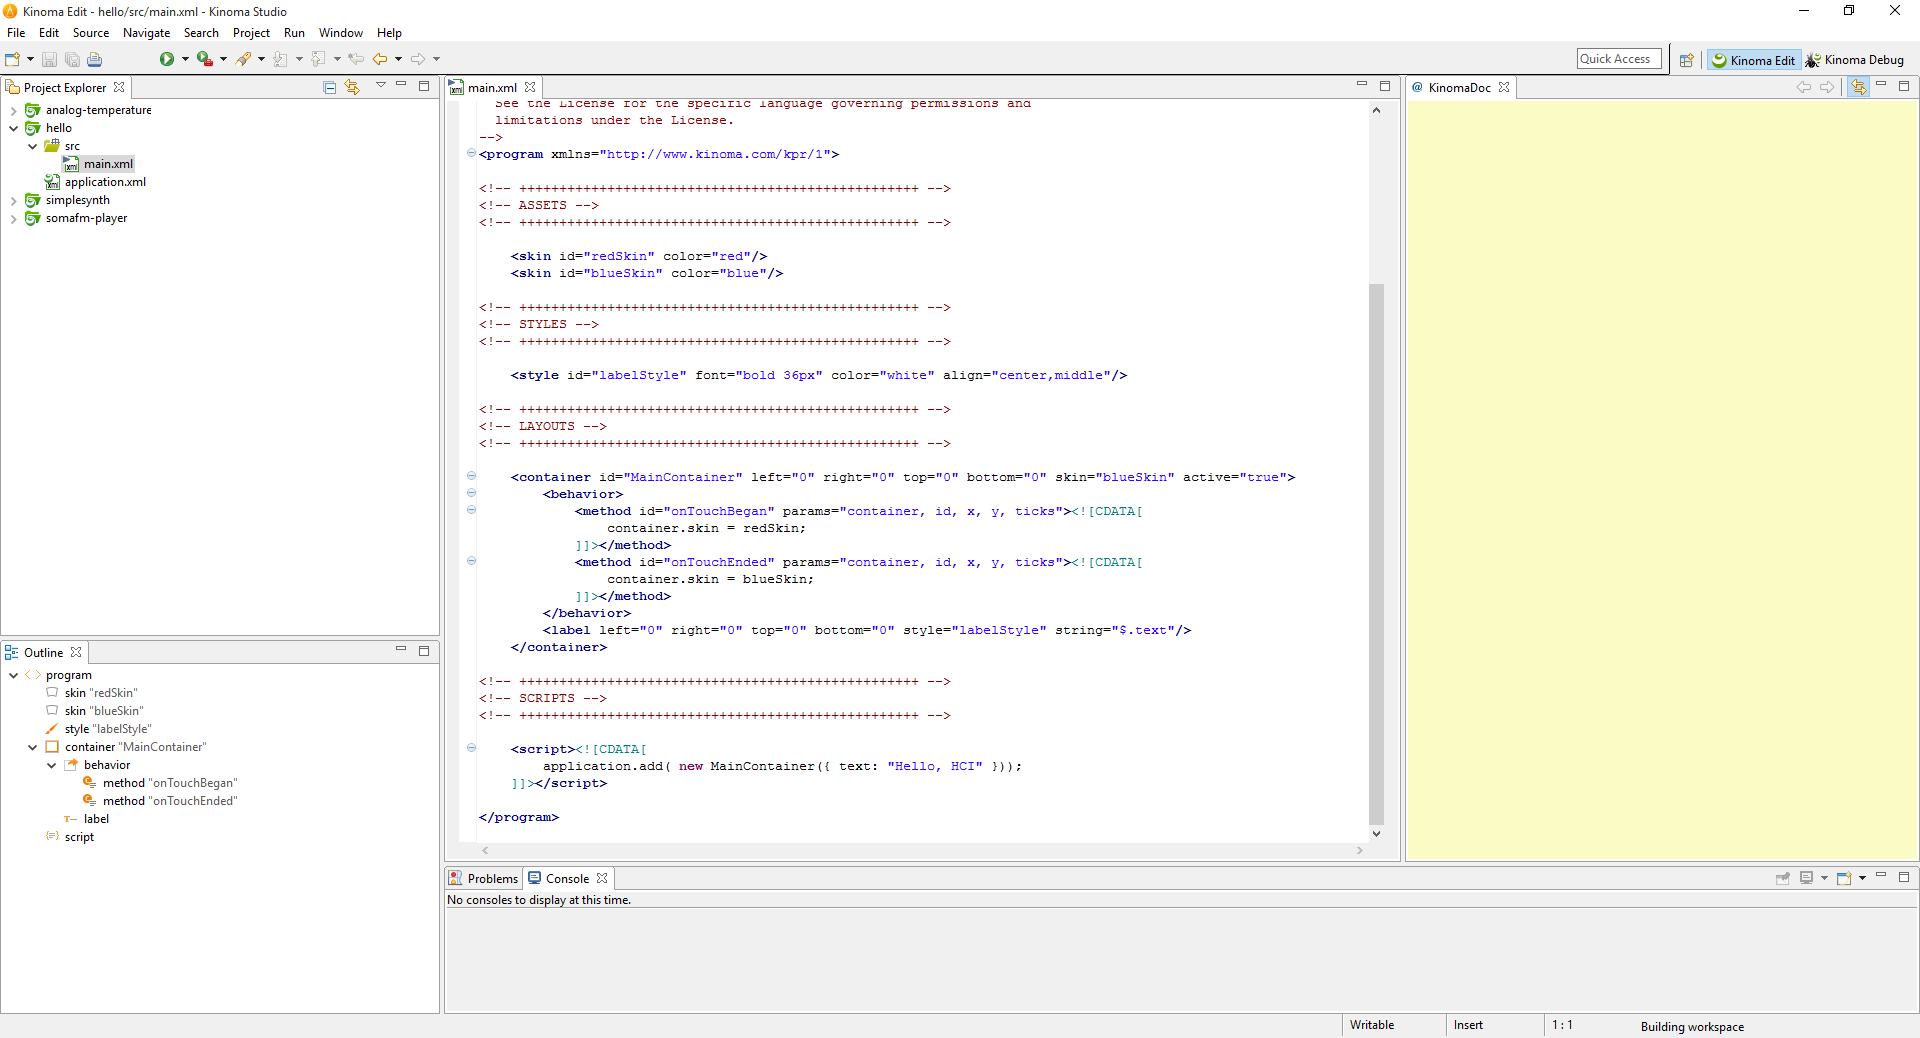Expand the simplesynth project

[13, 201]
